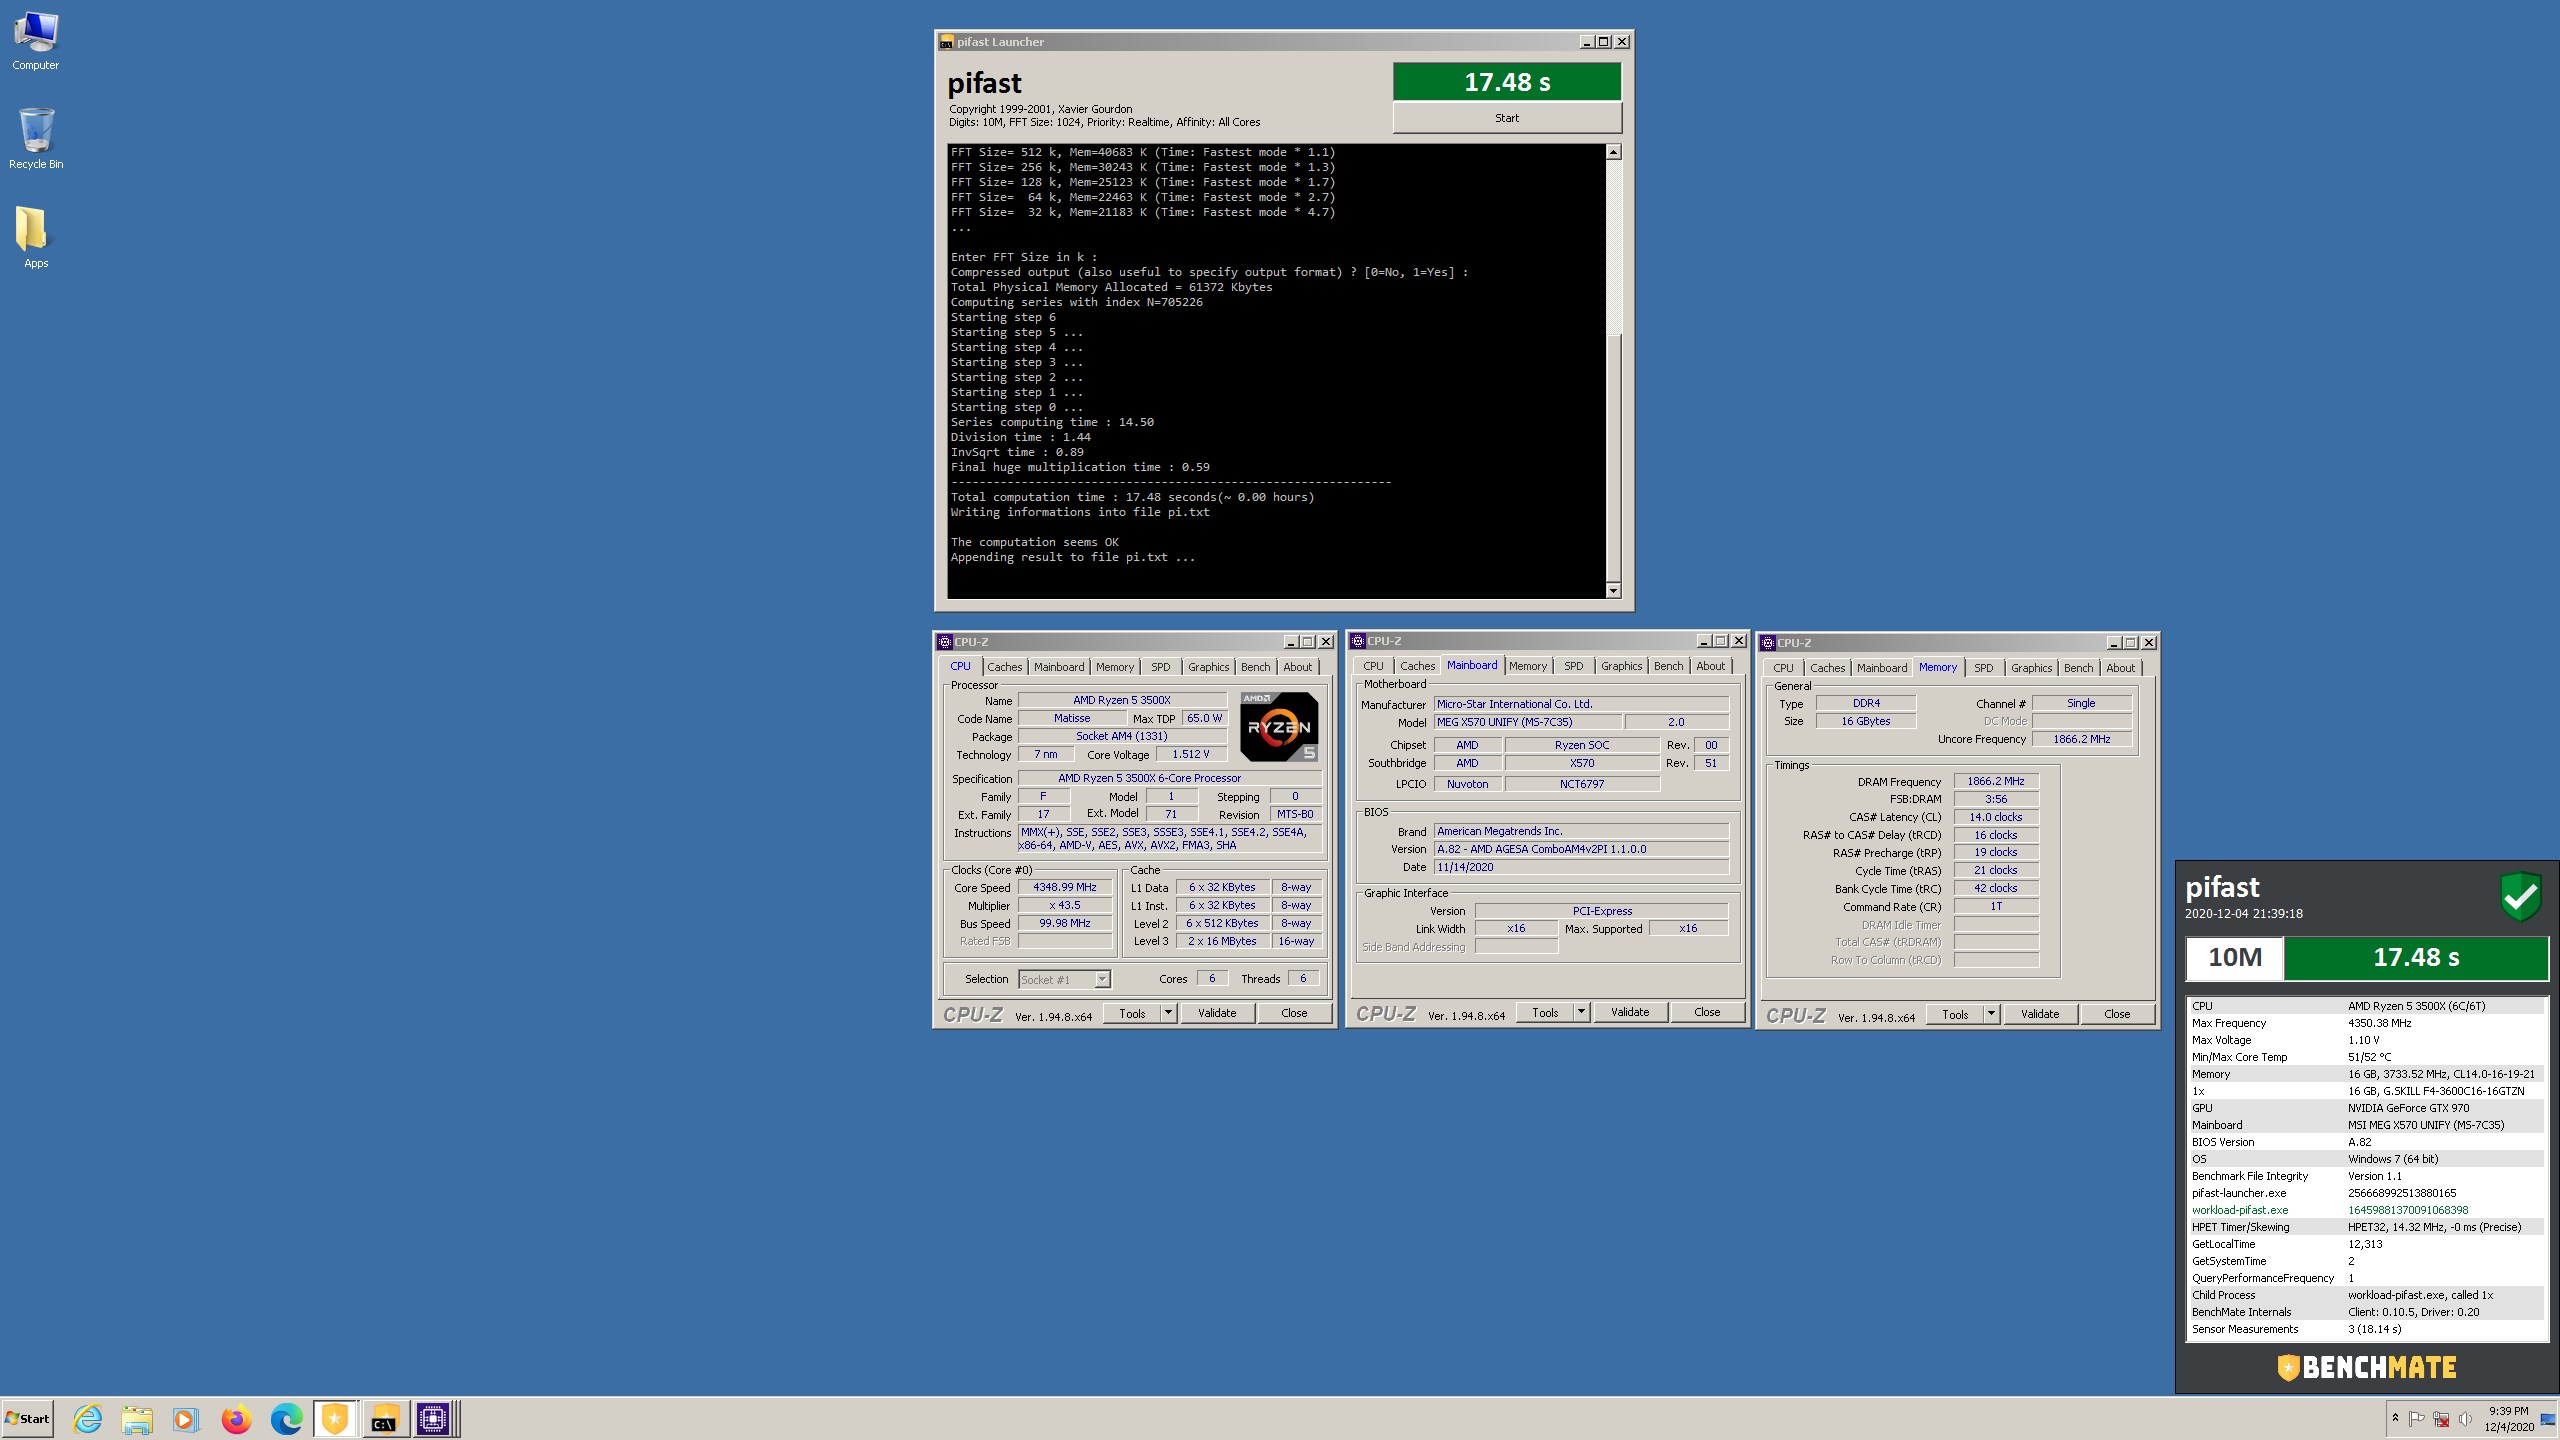Click the CAS# Latency 14.0 clocks field
This screenshot has height=1440, width=2560.
tap(1996, 817)
